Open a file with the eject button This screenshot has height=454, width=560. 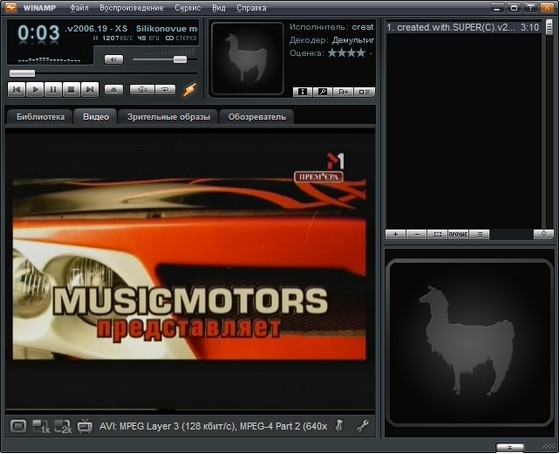click(114, 89)
